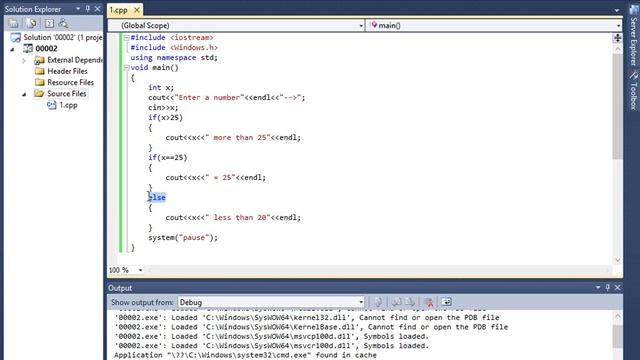Image resolution: width=640 pixels, height=360 pixels.
Task: Toggle the Solution Explorer auto-hide pin
Action: pos(87,9)
